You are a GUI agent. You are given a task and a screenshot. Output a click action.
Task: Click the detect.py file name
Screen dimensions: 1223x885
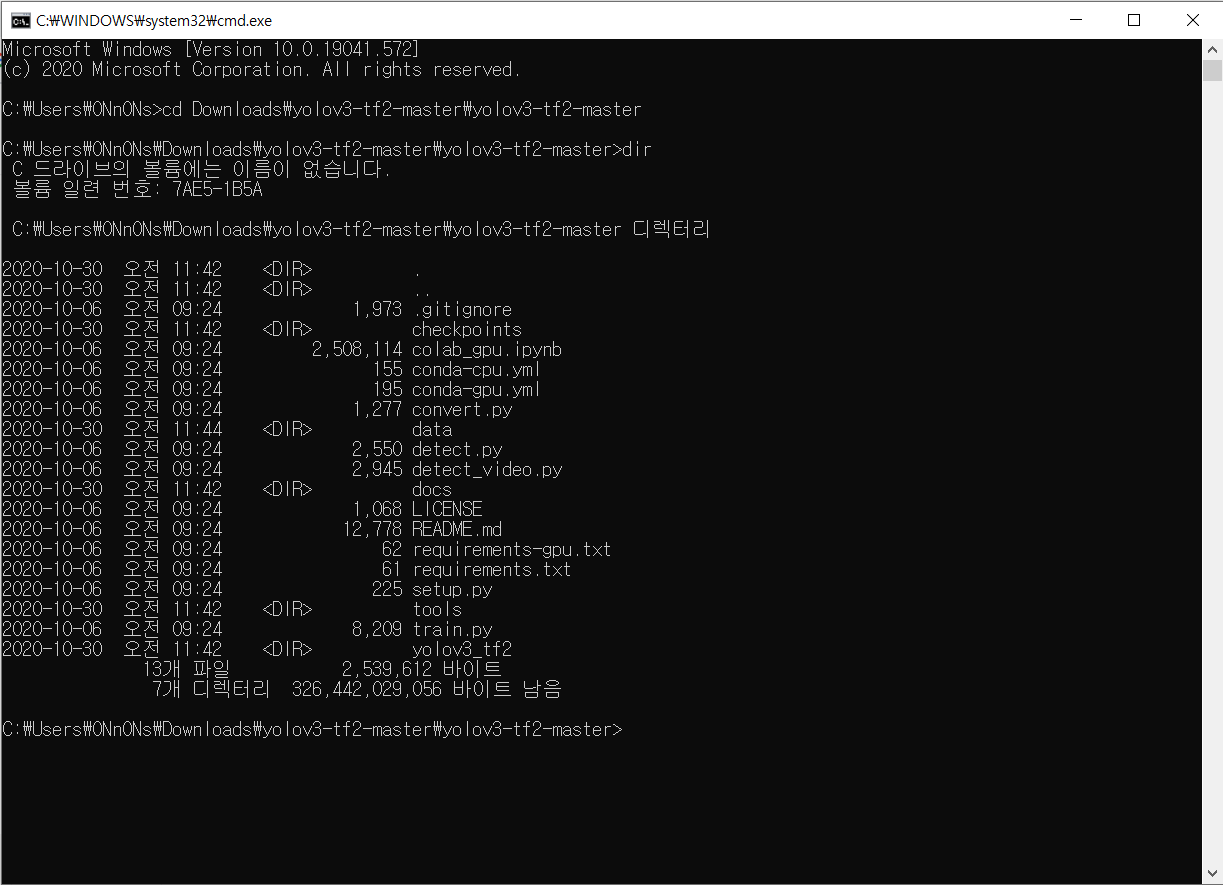tap(457, 450)
